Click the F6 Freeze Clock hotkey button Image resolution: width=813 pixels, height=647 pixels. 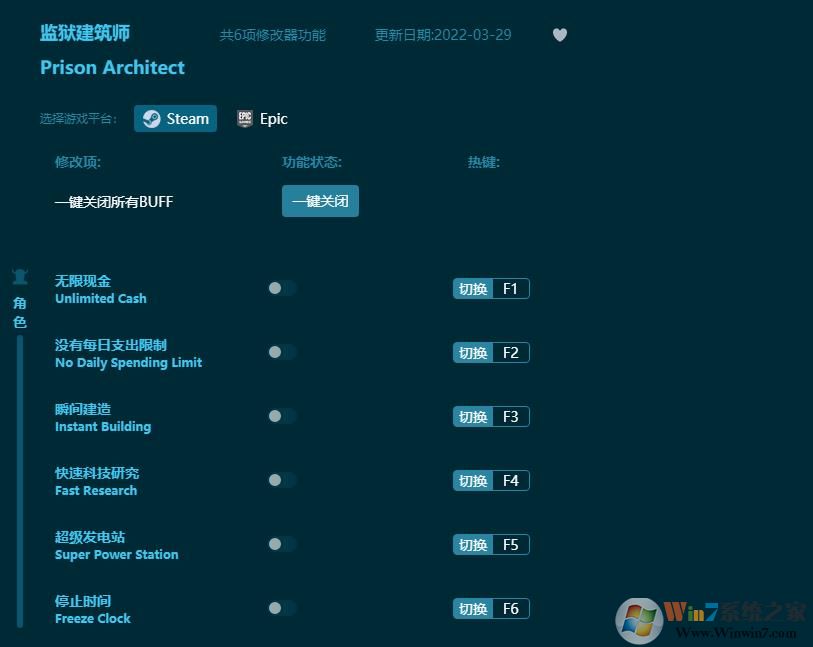[x=490, y=608]
